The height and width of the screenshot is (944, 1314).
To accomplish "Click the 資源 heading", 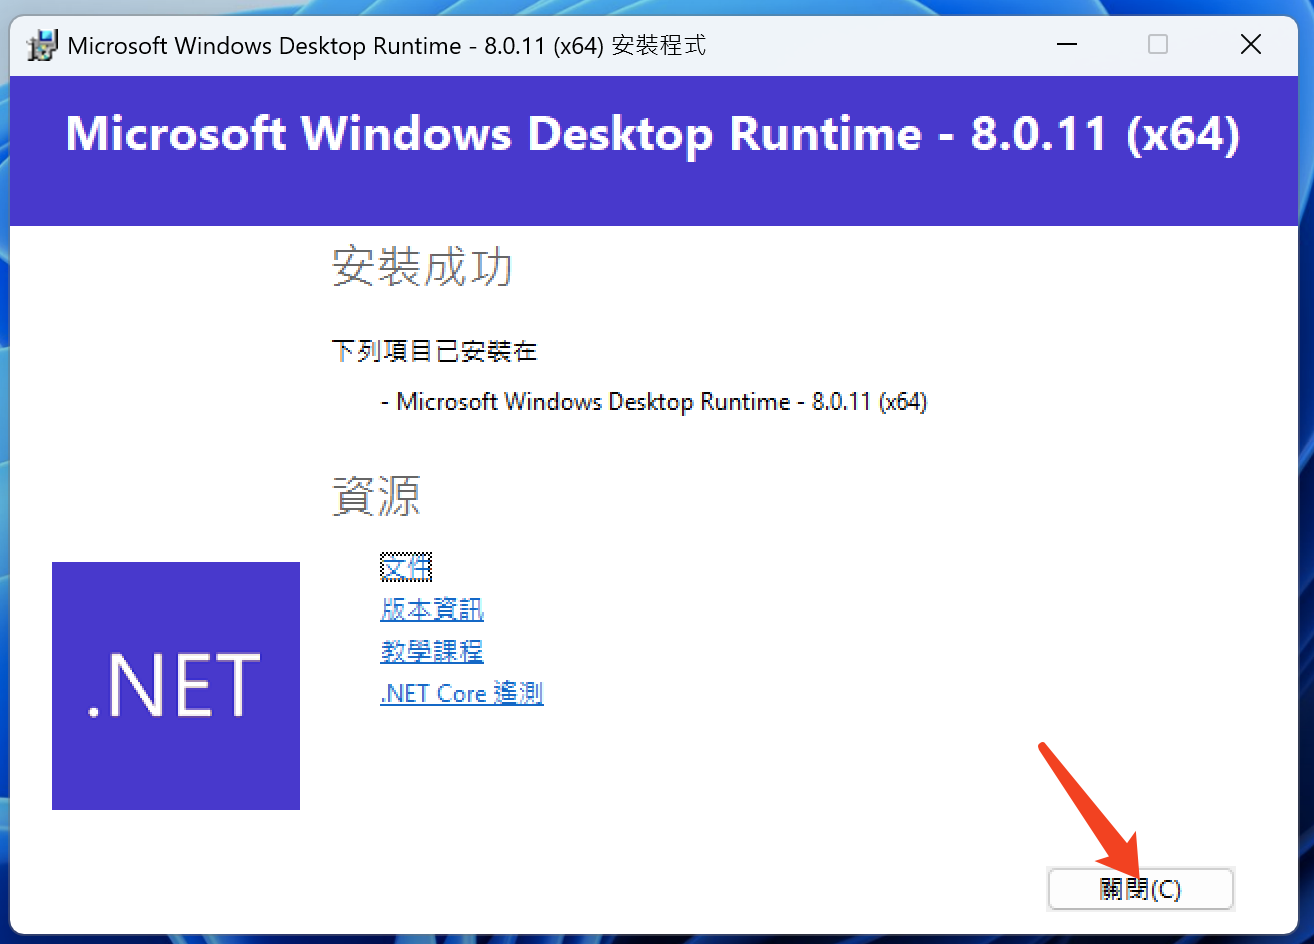I will tap(376, 495).
